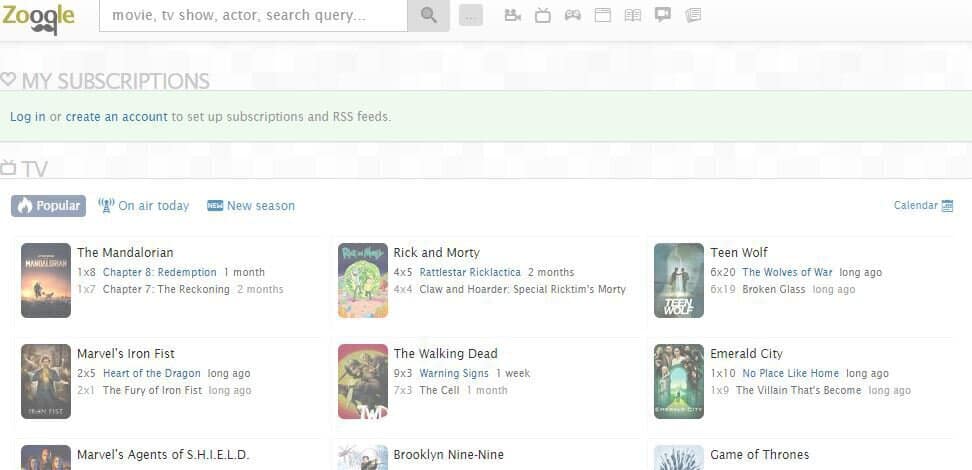Viewport: 972px width, 470px height.
Task: Click the heart icon beside My Subscriptions
Action: point(7,79)
